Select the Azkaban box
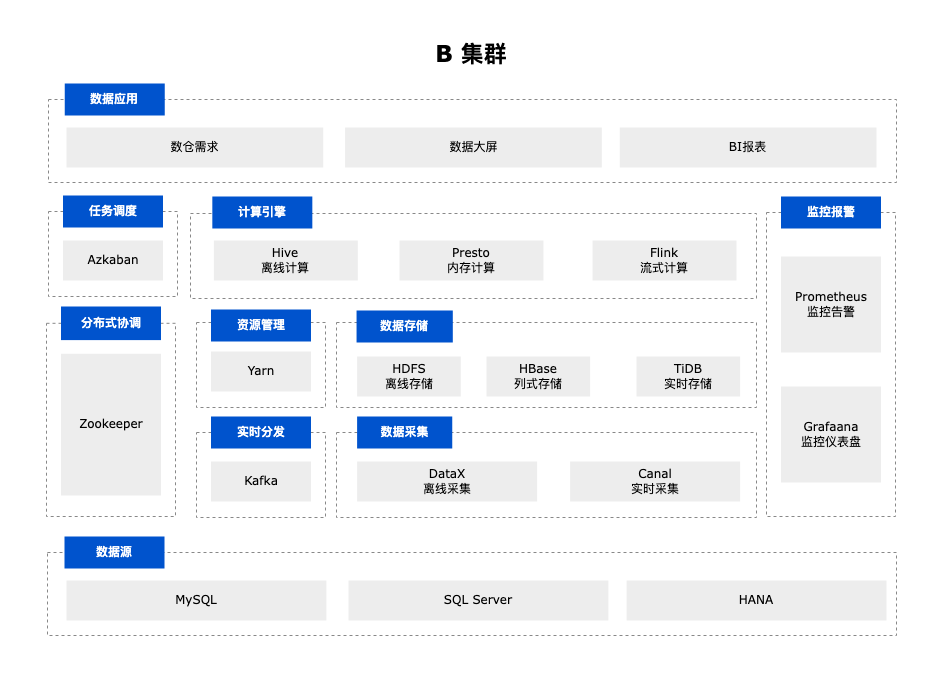Viewport: 943px width, 673px height. click(x=112, y=260)
